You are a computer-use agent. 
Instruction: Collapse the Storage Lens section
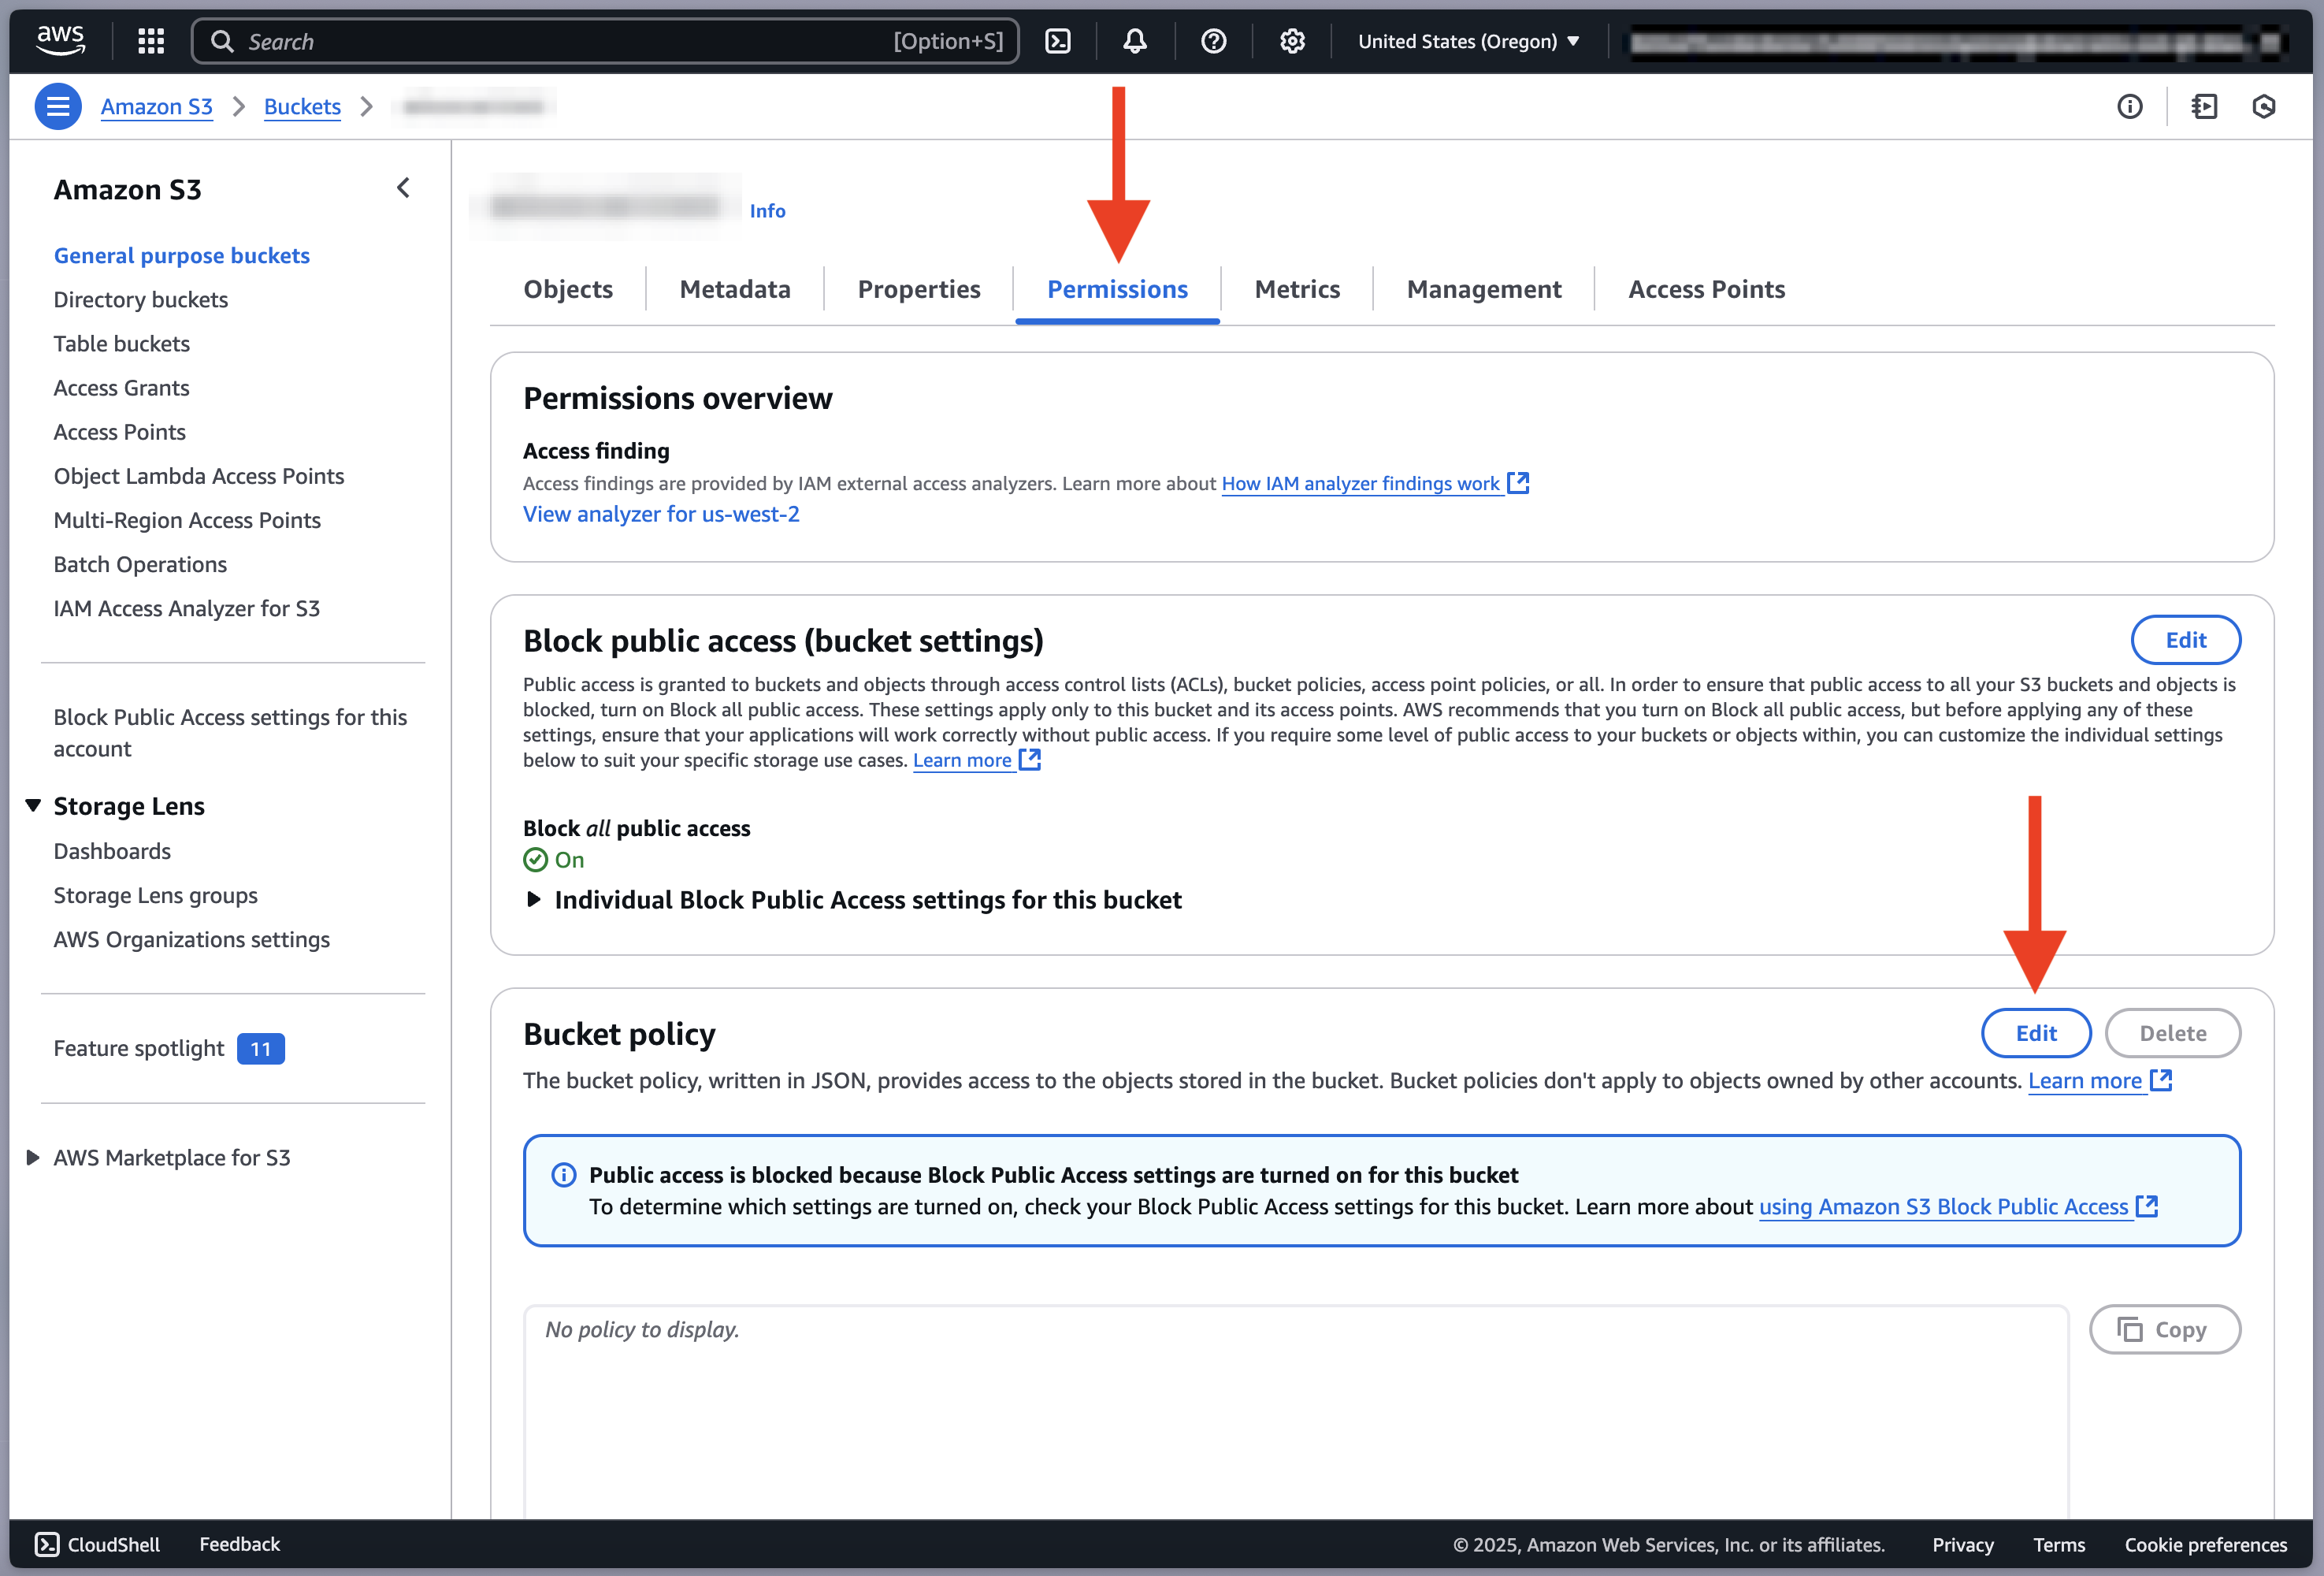33,806
